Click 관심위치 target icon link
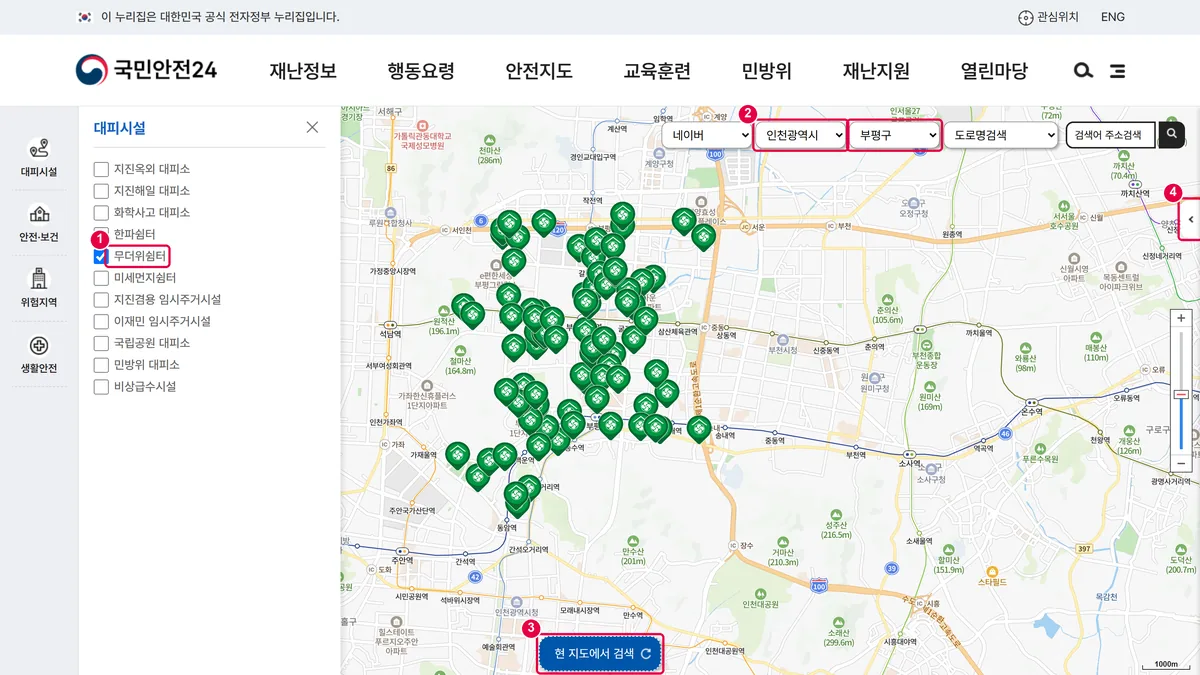1200x675 pixels. pos(1048,17)
